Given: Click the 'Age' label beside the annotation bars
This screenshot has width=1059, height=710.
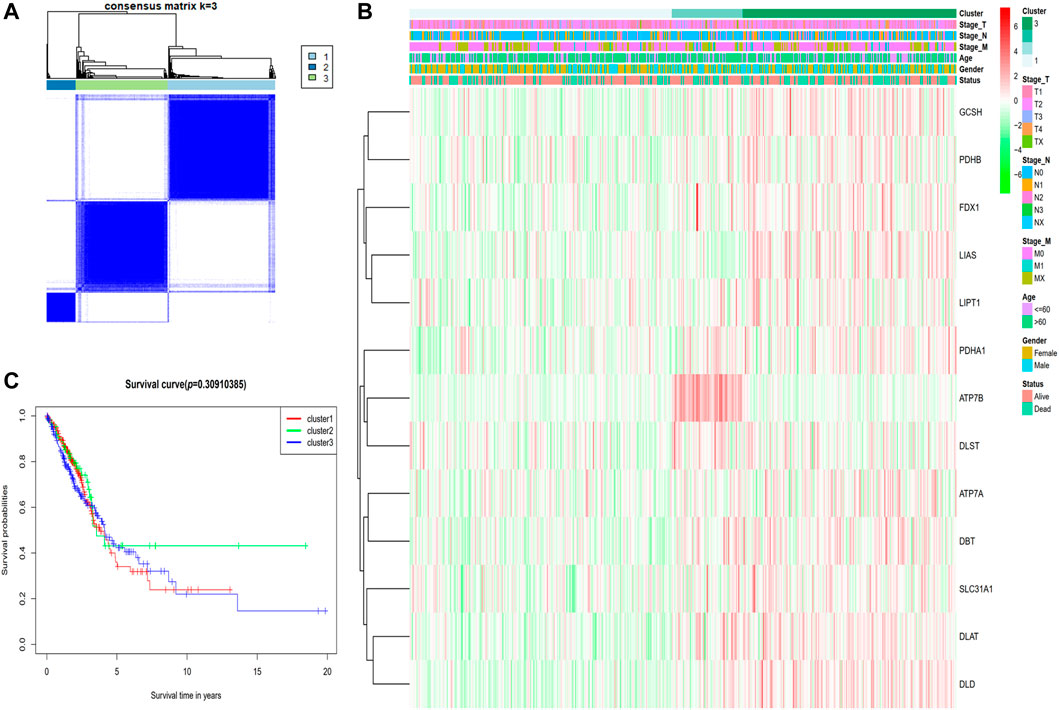Looking at the screenshot, I should [x=966, y=58].
